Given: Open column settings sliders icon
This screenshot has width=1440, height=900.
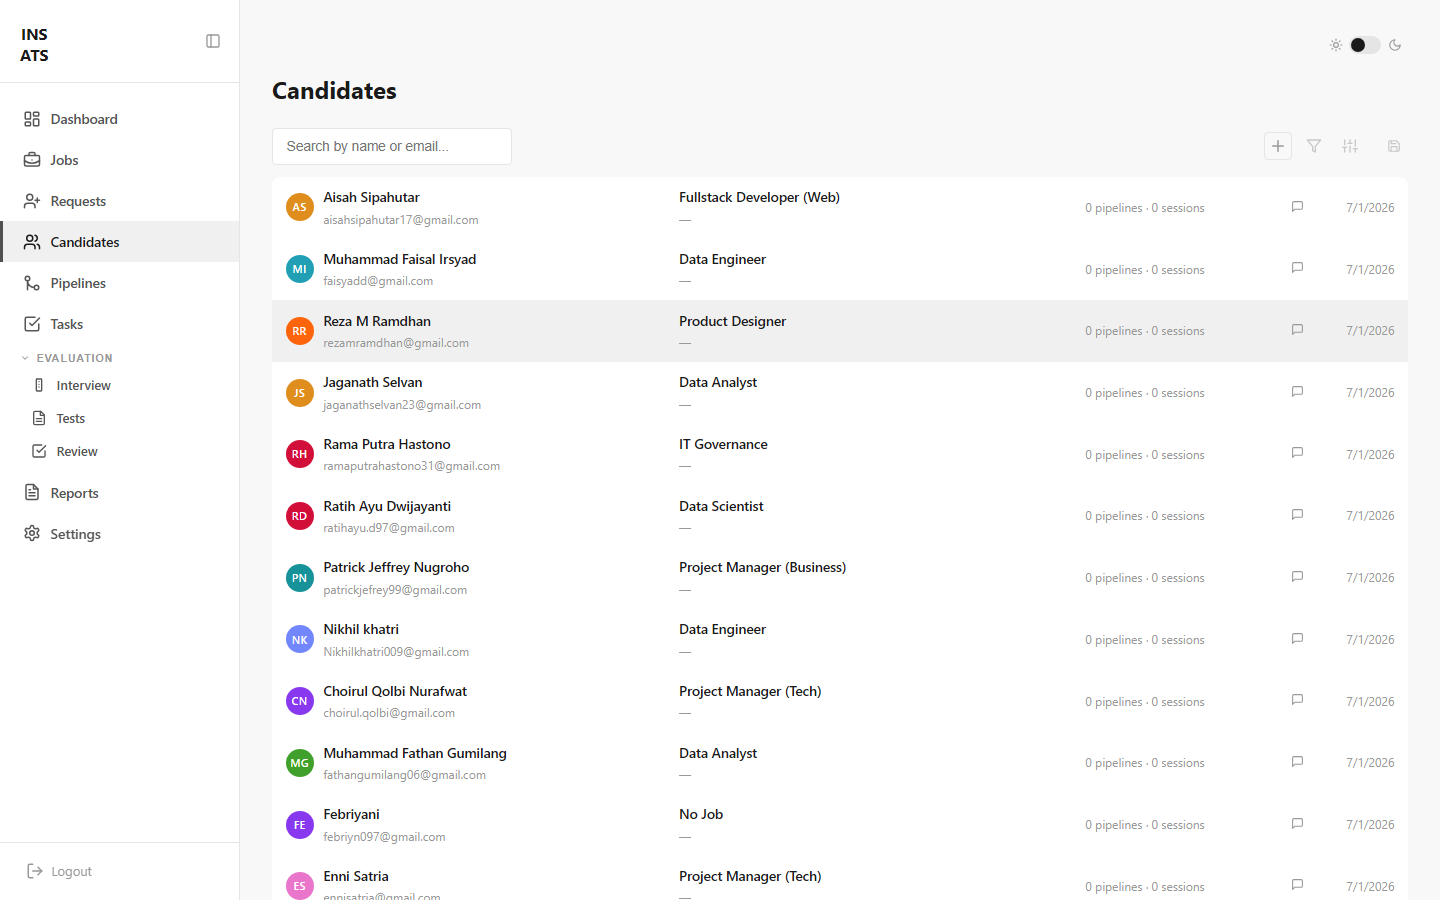Looking at the screenshot, I should coord(1350,146).
